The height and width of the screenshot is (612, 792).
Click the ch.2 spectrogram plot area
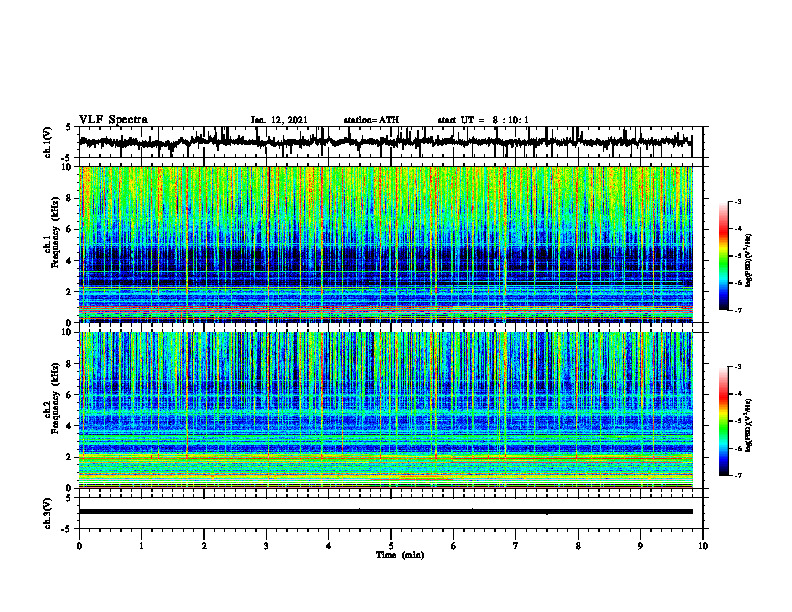386,410
